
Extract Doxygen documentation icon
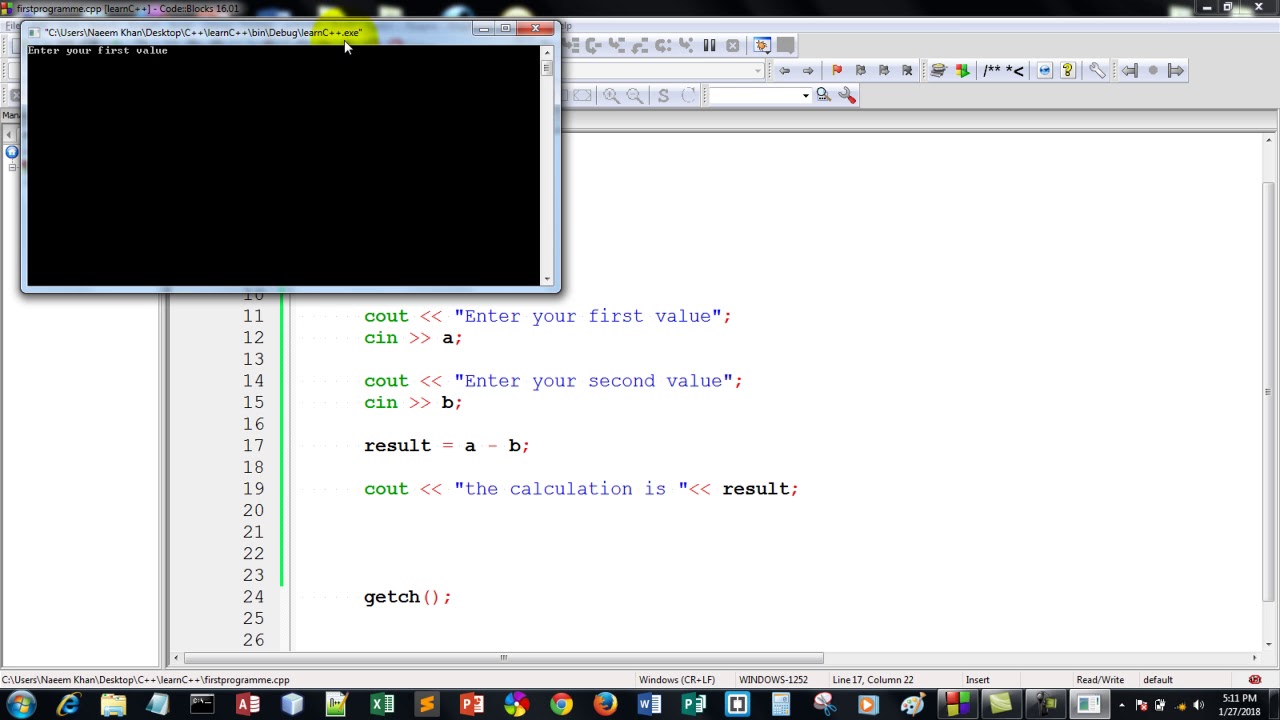tap(962, 70)
